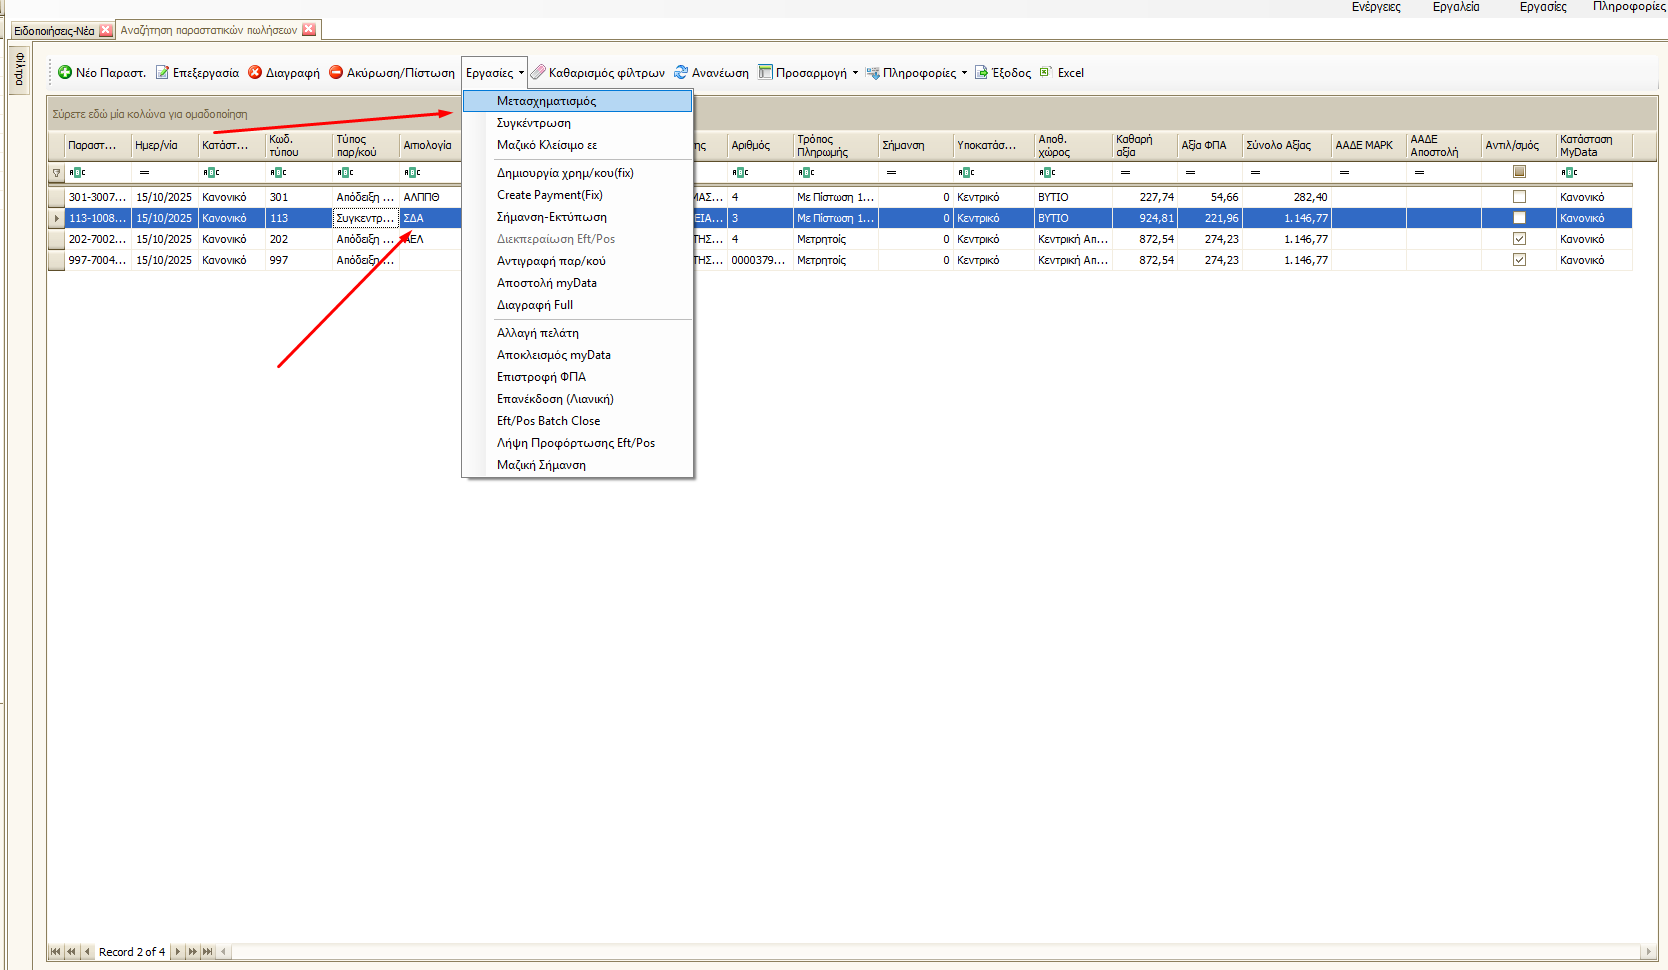Click the Επεξεργασία edit icon

point(162,72)
